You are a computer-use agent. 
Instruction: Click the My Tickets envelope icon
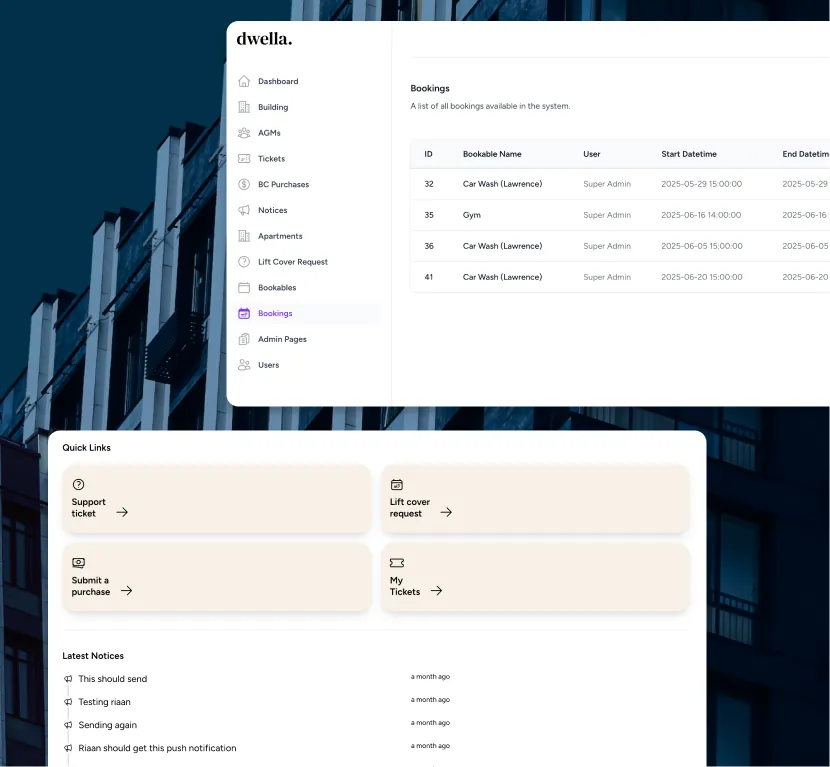coord(394,562)
